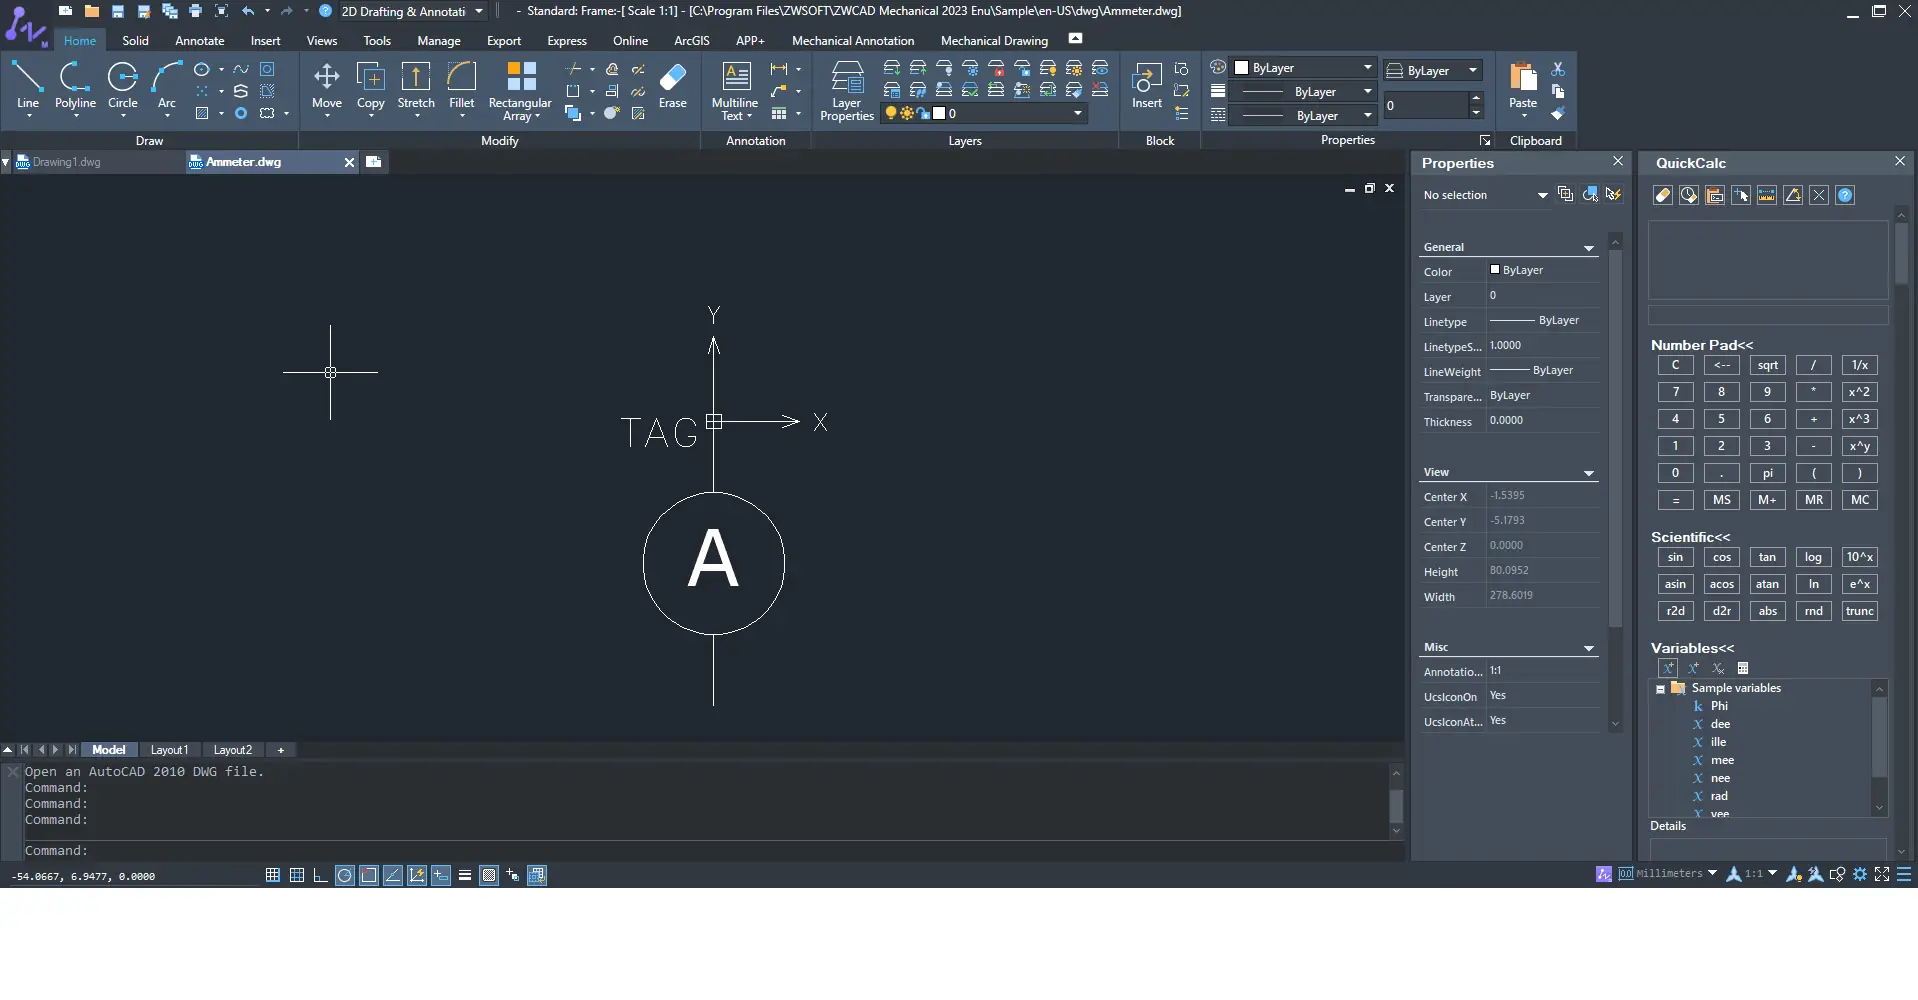The width and height of the screenshot is (1918, 1000).
Task: Click QuickCalc Get Coordinates icon
Action: coord(1741,195)
